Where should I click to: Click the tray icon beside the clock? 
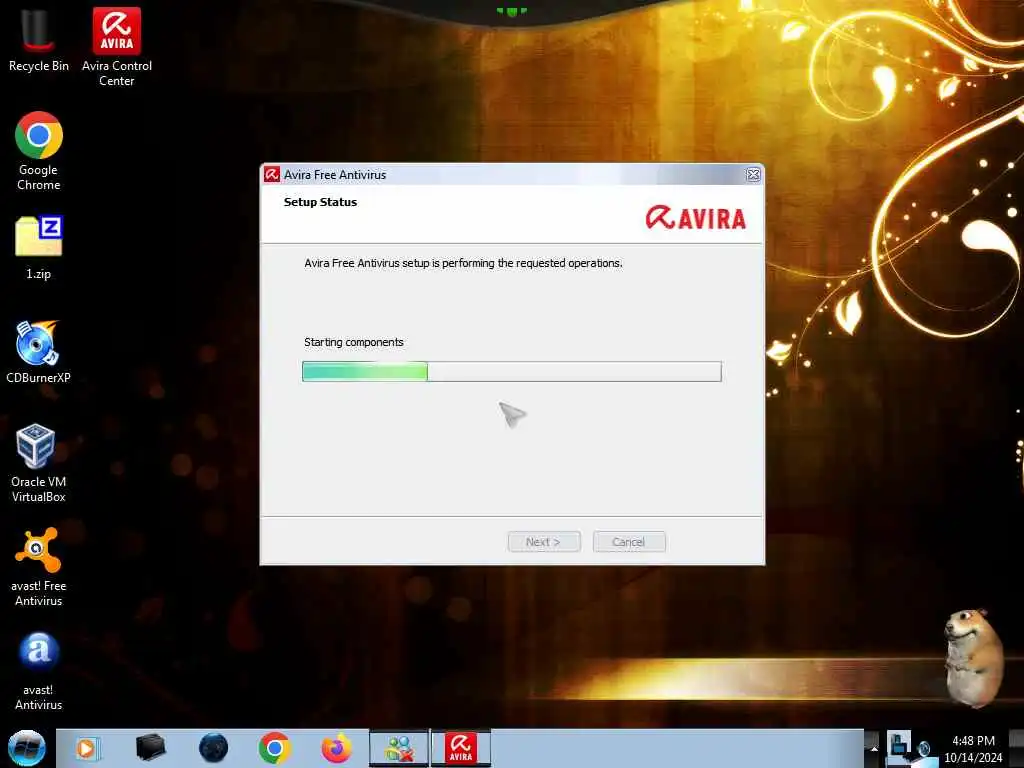923,748
